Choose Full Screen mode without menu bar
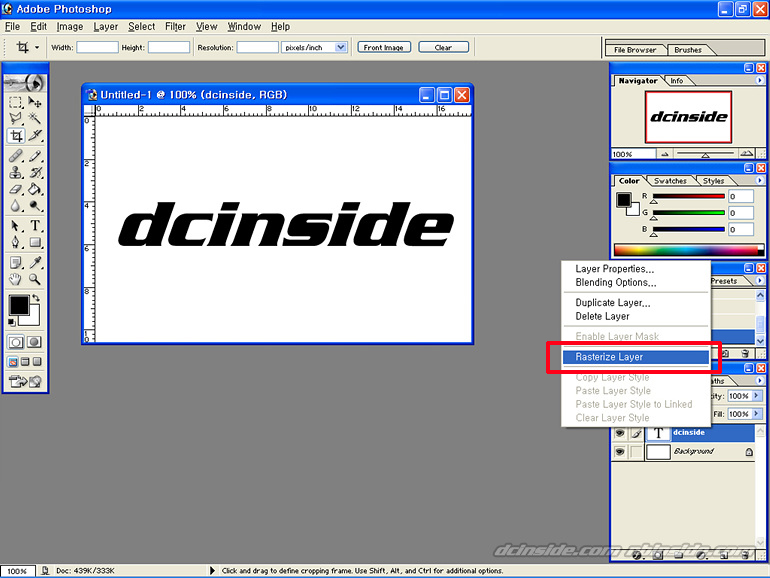The image size is (770, 578). [x=37, y=362]
